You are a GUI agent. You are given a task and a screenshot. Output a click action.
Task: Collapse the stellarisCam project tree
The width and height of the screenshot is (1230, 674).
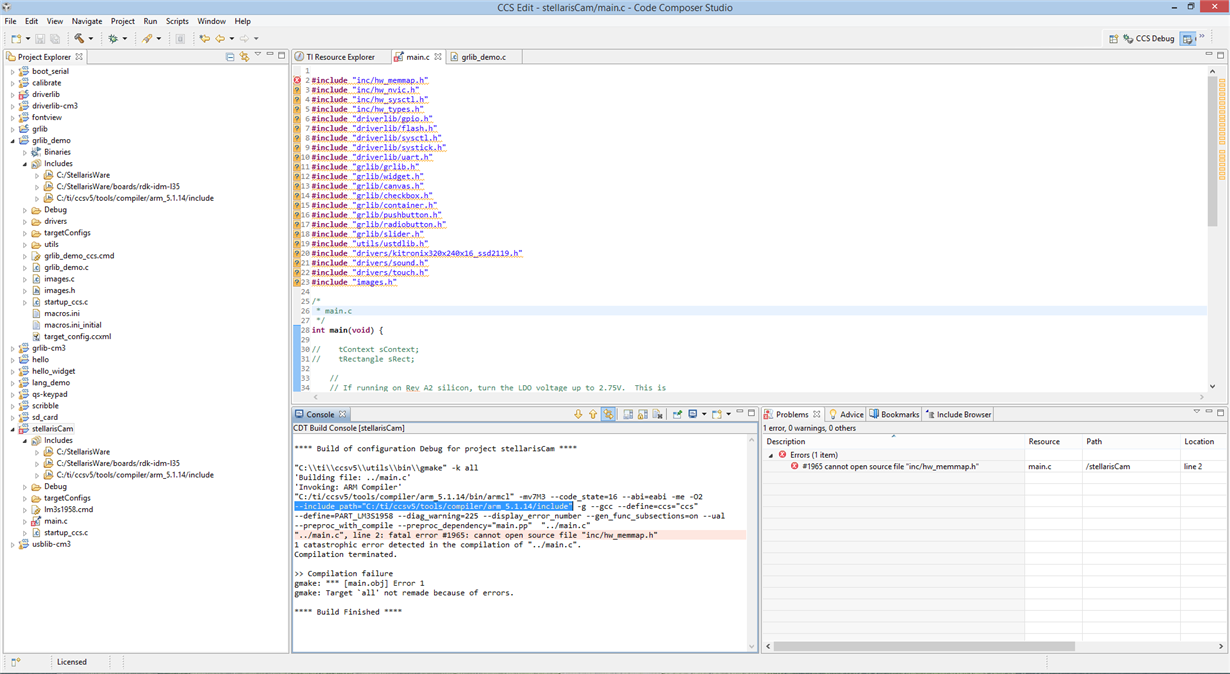(13, 428)
